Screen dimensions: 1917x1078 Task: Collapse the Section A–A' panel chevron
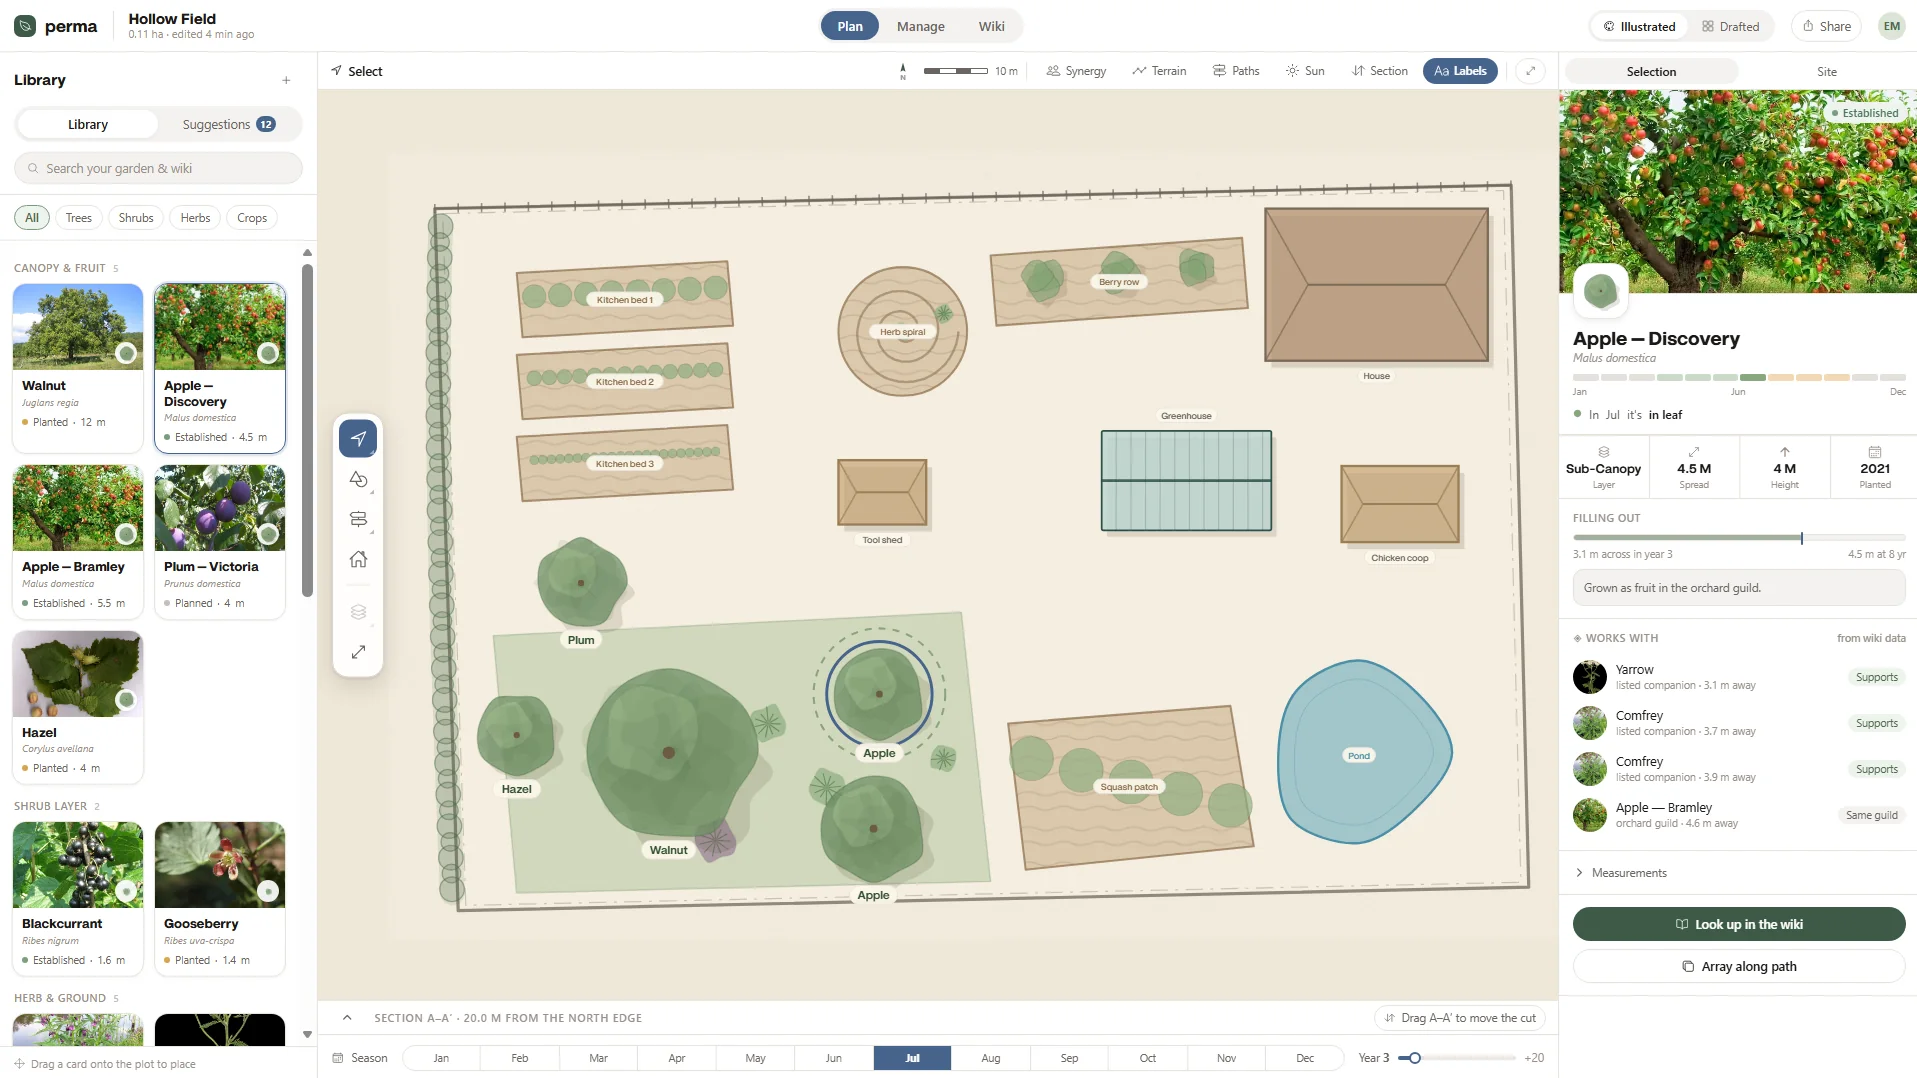point(347,1018)
